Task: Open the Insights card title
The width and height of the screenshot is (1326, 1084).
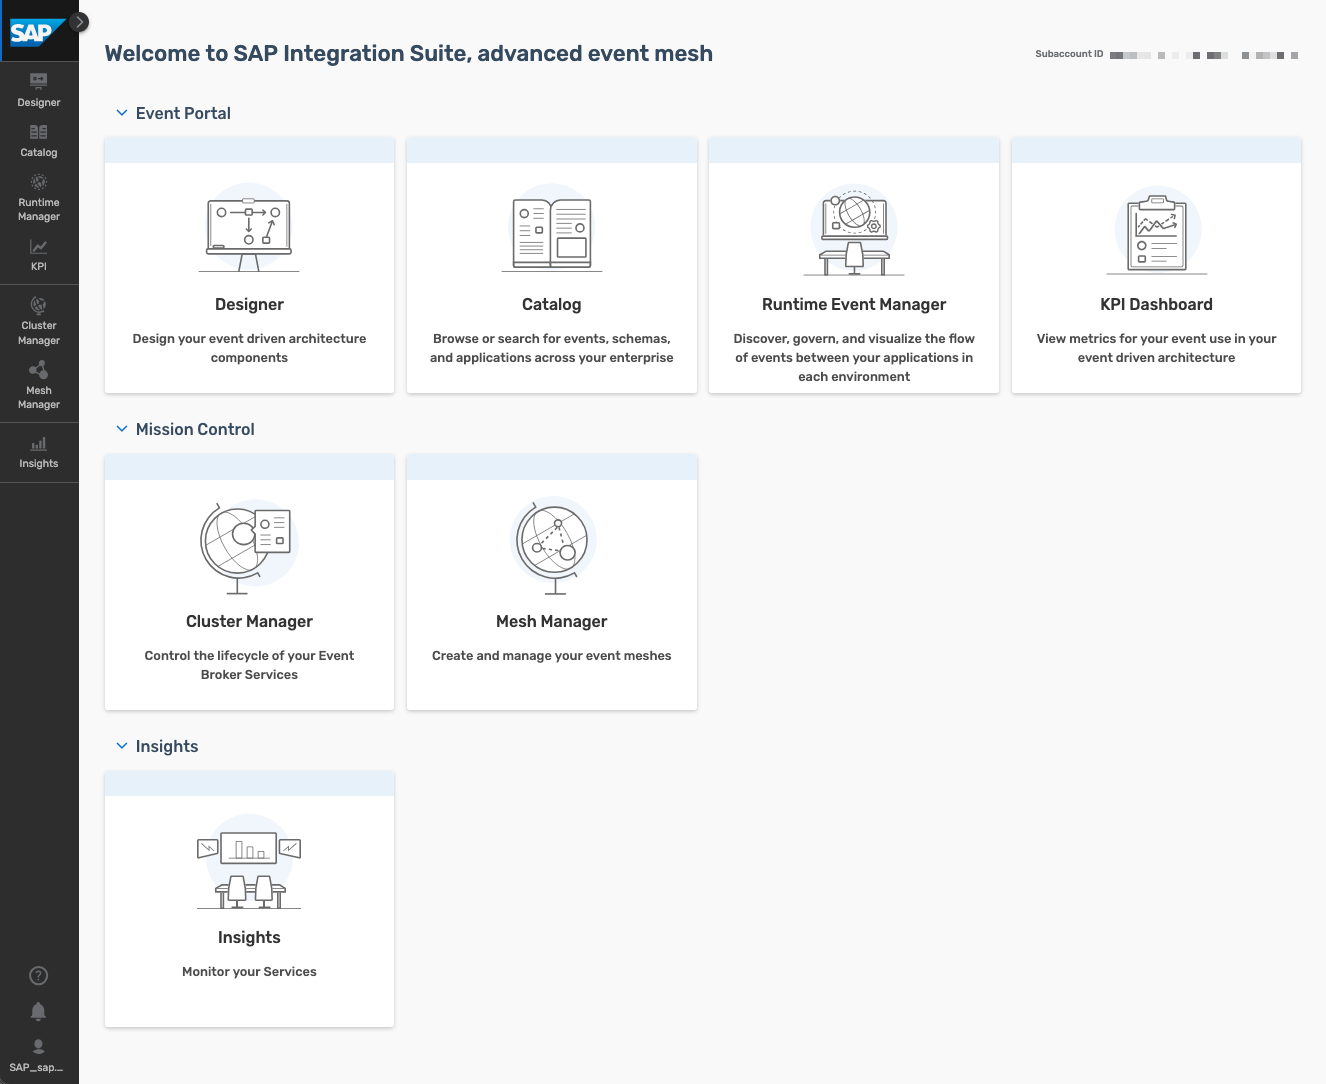Action: tap(249, 937)
